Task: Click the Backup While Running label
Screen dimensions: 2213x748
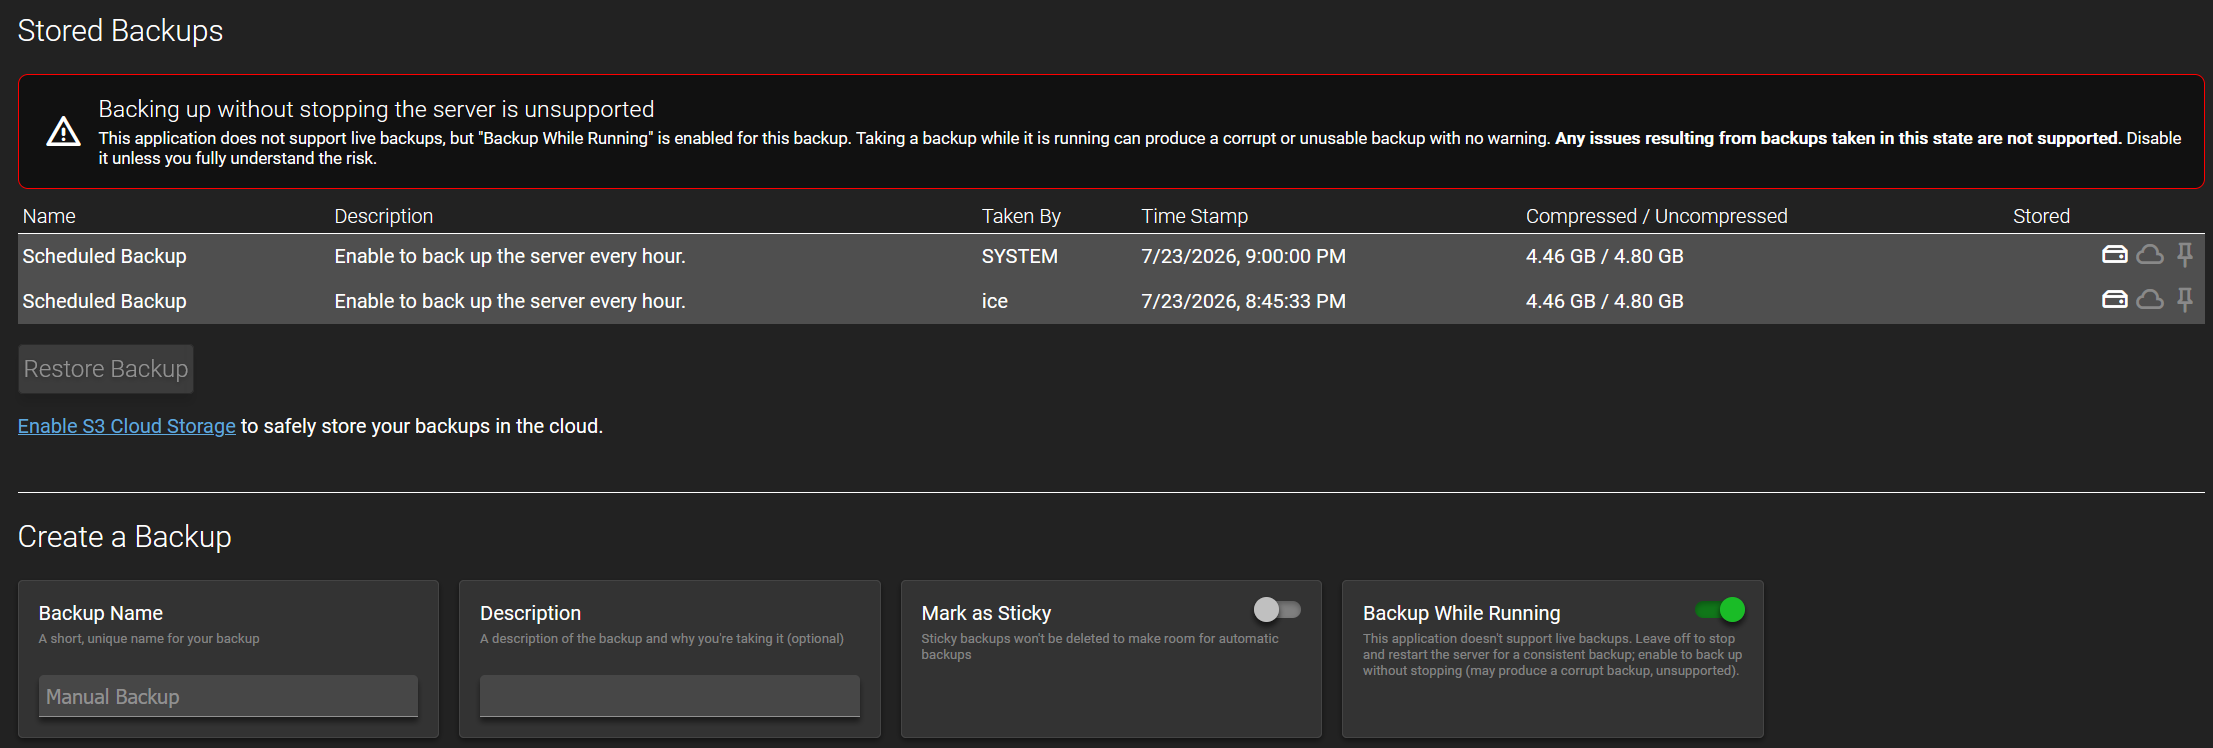Action: pos(1462,613)
